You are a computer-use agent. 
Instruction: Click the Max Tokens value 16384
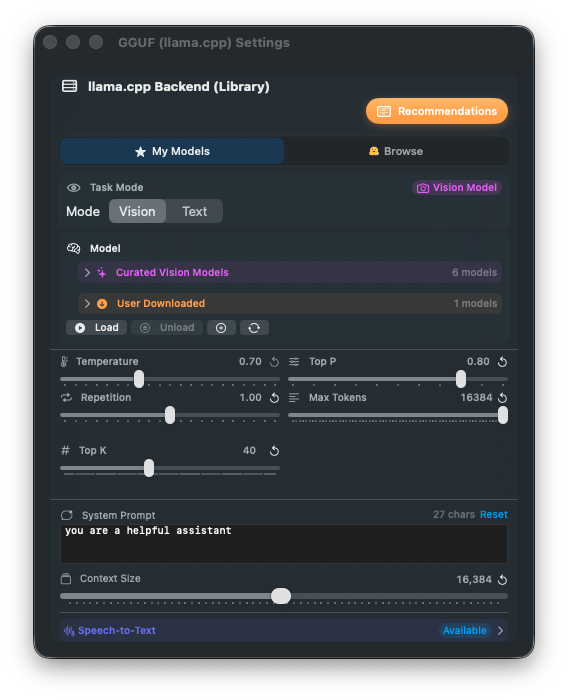(x=476, y=397)
